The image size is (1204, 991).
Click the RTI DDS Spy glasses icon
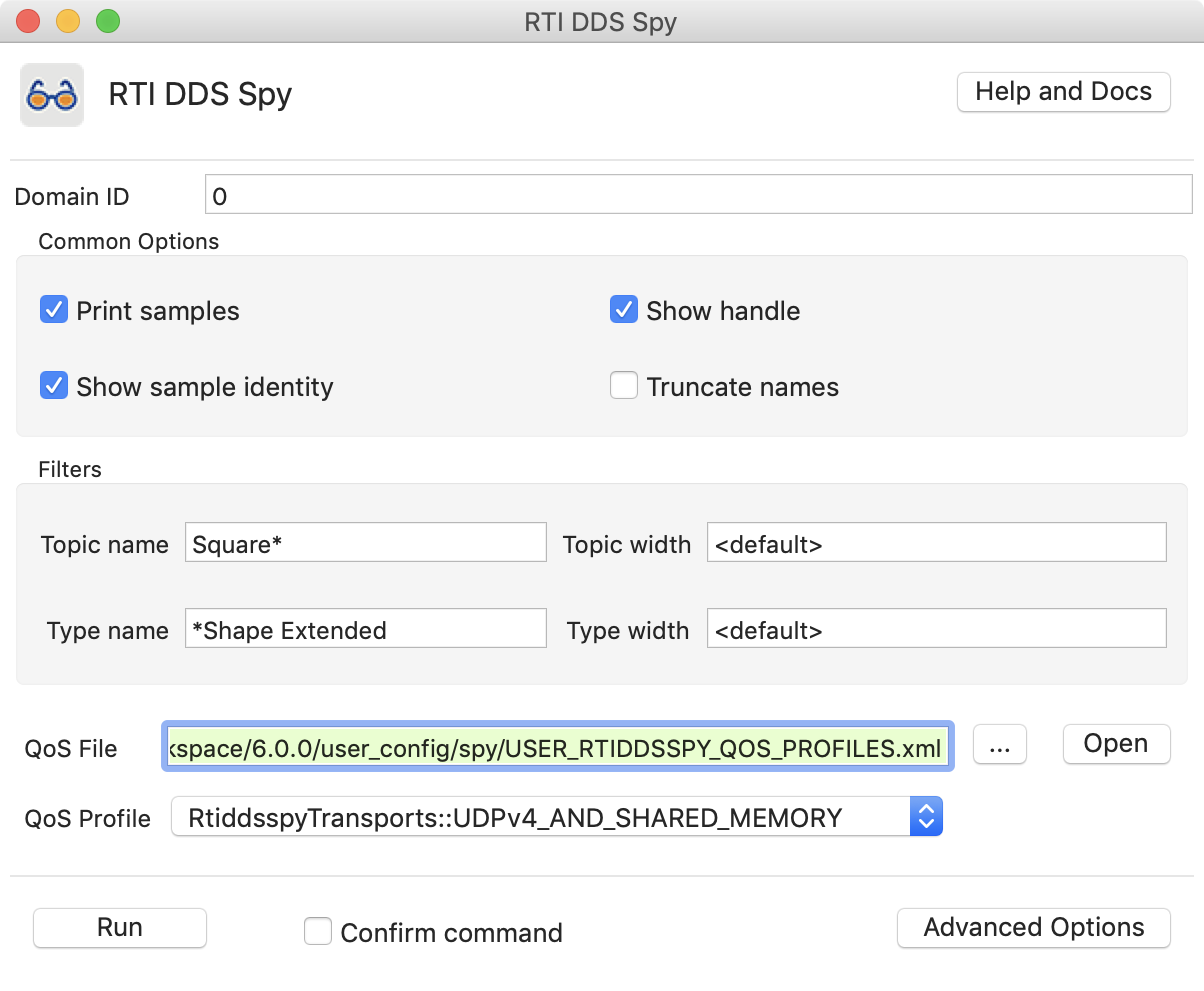point(52,95)
